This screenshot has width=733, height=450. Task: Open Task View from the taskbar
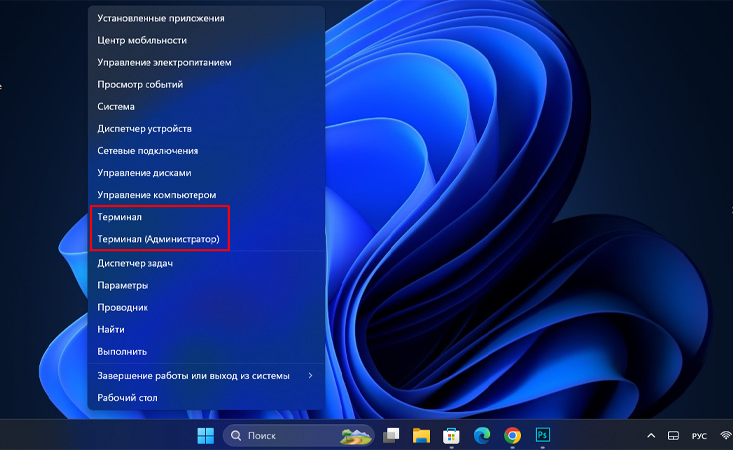pos(391,436)
